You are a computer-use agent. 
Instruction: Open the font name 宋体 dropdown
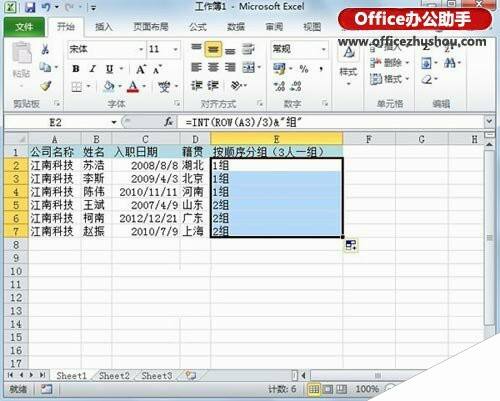coord(141,49)
